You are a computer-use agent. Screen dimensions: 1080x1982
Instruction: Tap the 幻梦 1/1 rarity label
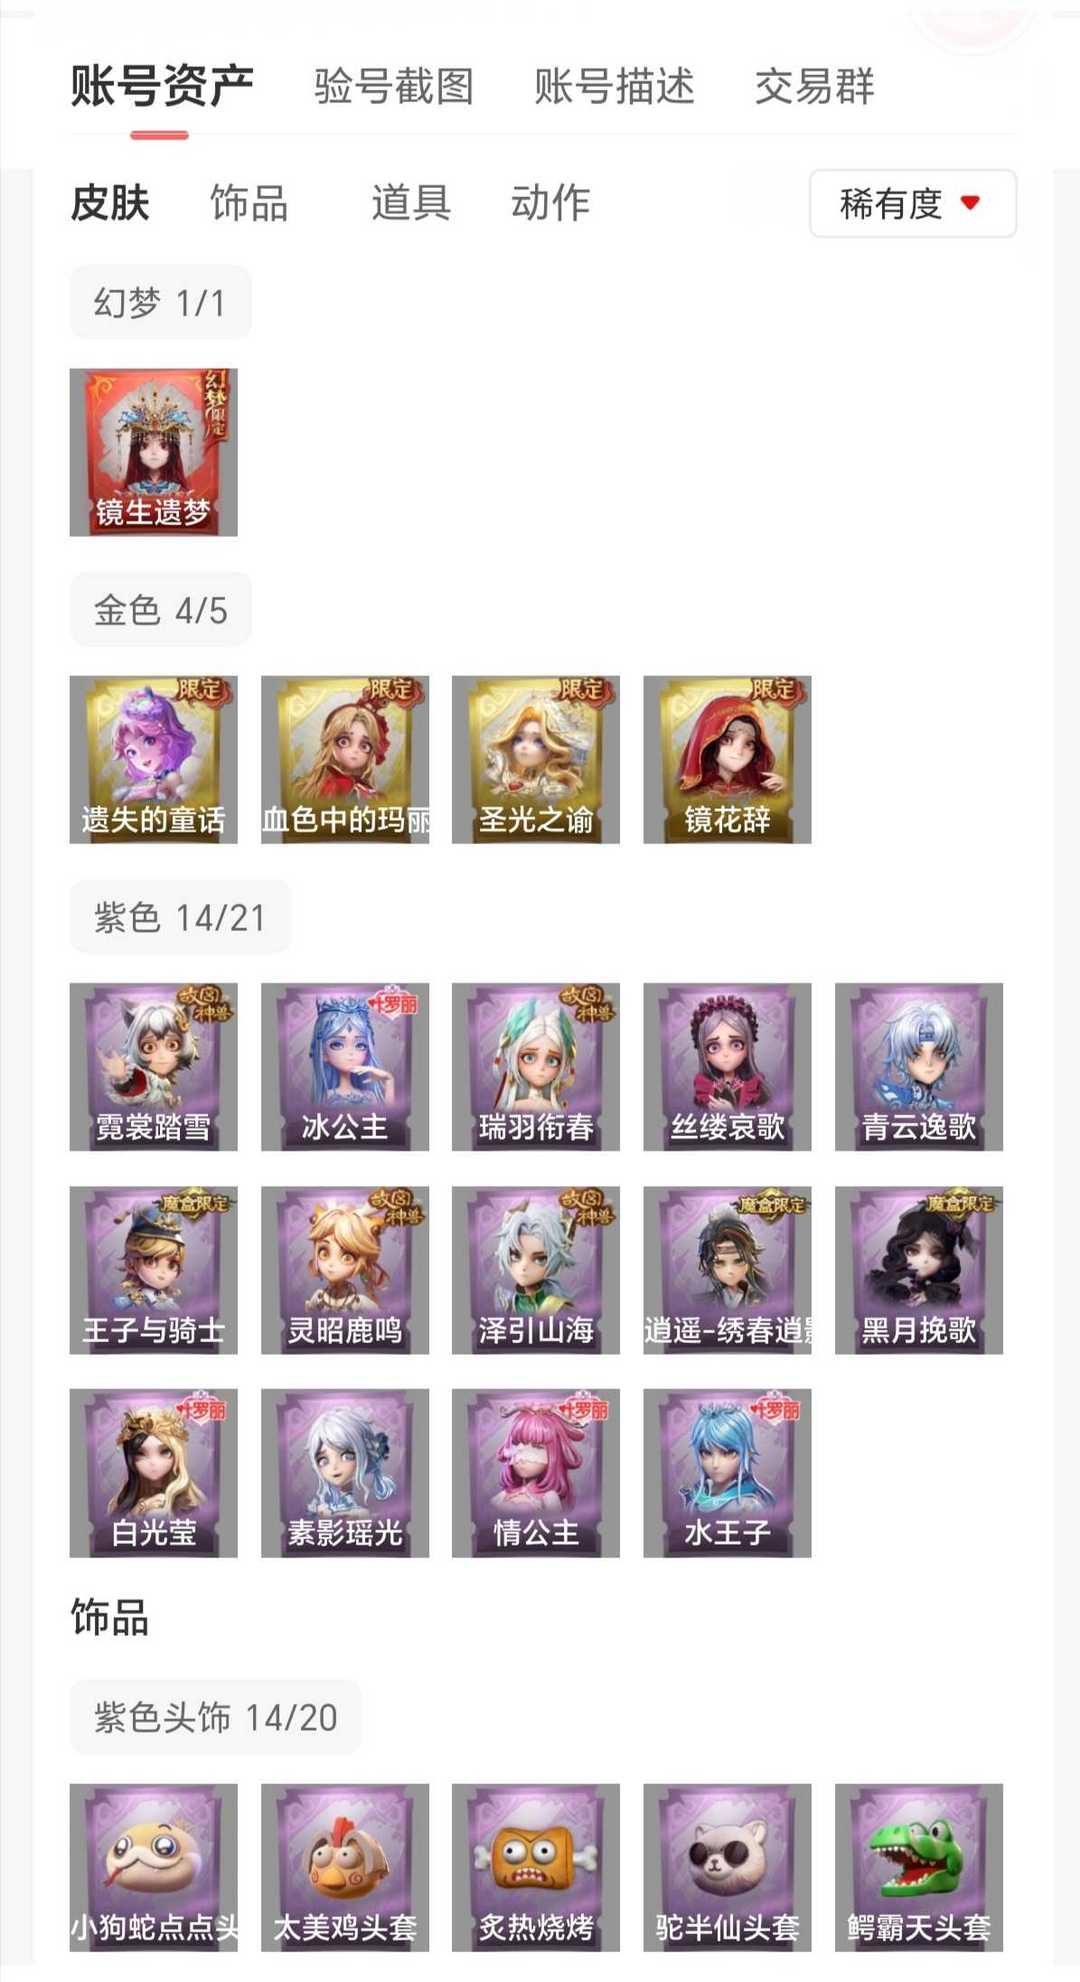160,302
